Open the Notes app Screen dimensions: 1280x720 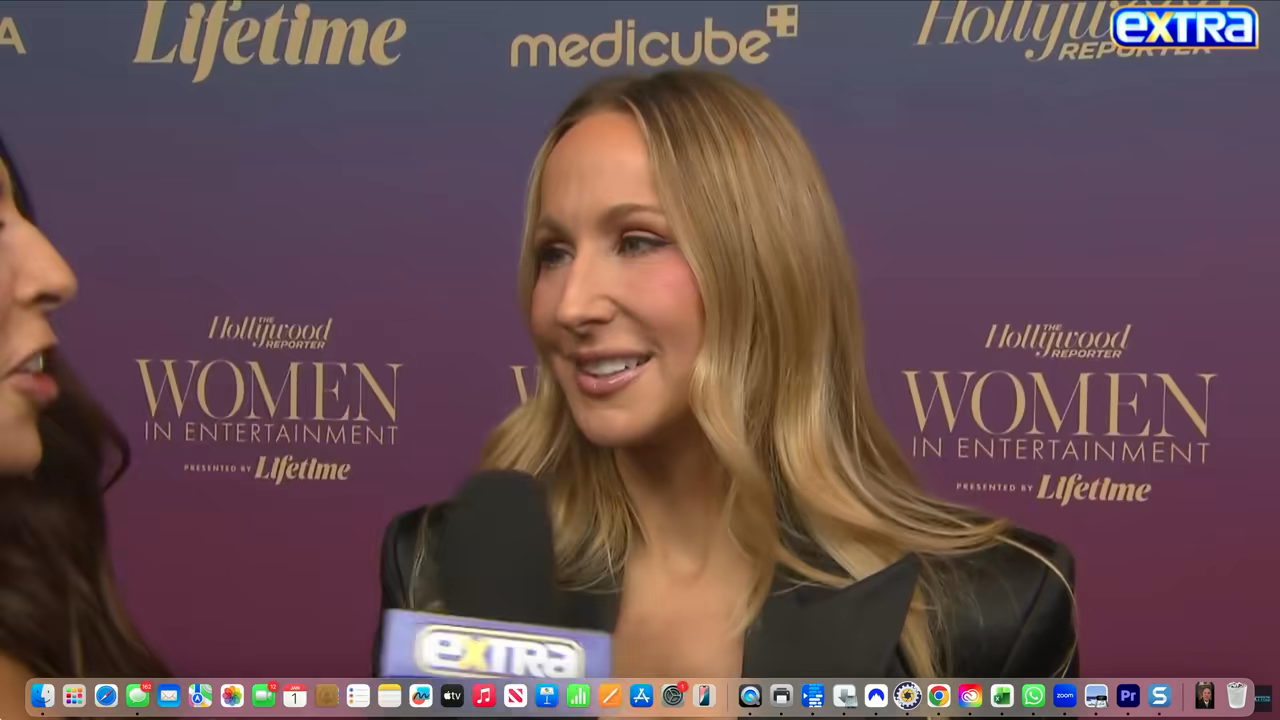390,696
